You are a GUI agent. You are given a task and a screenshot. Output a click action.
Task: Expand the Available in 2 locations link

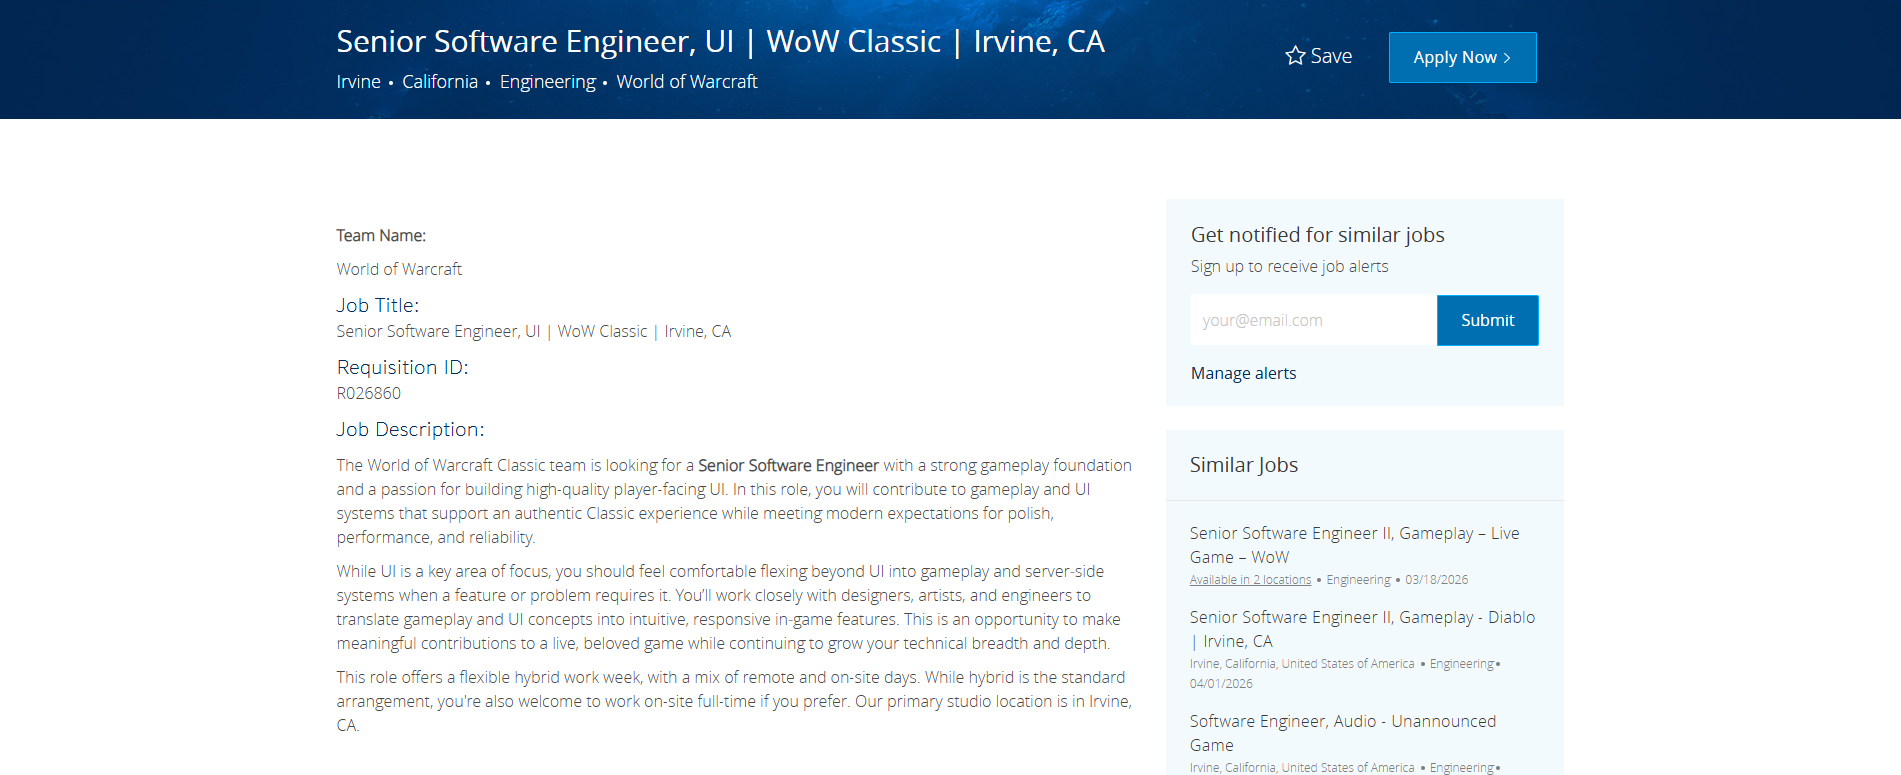coord(1250,580)
